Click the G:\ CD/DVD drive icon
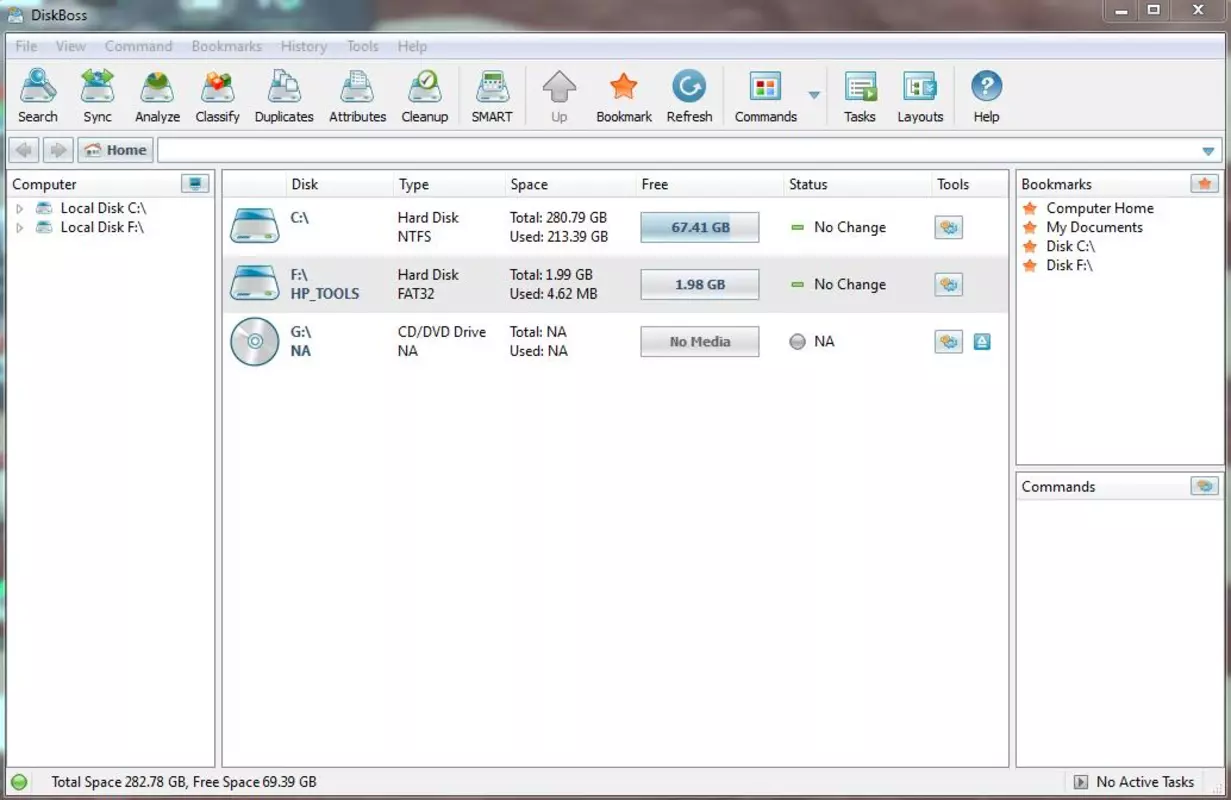Screen dimensions: 1231x800 (255, 341)
